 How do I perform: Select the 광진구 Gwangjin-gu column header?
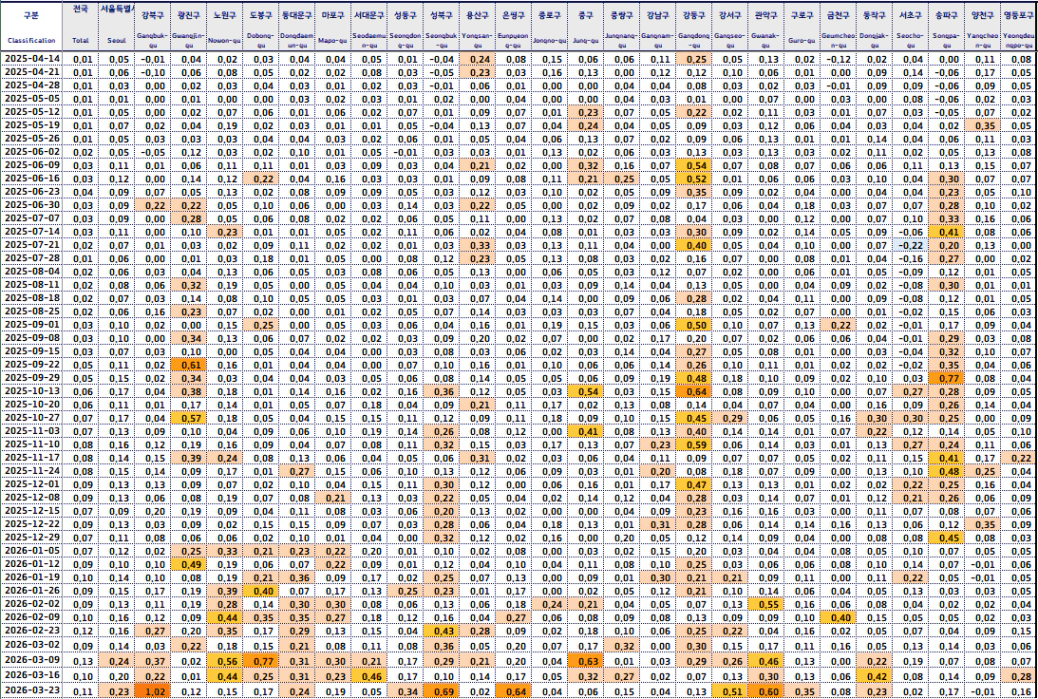(x=188, y=26)
